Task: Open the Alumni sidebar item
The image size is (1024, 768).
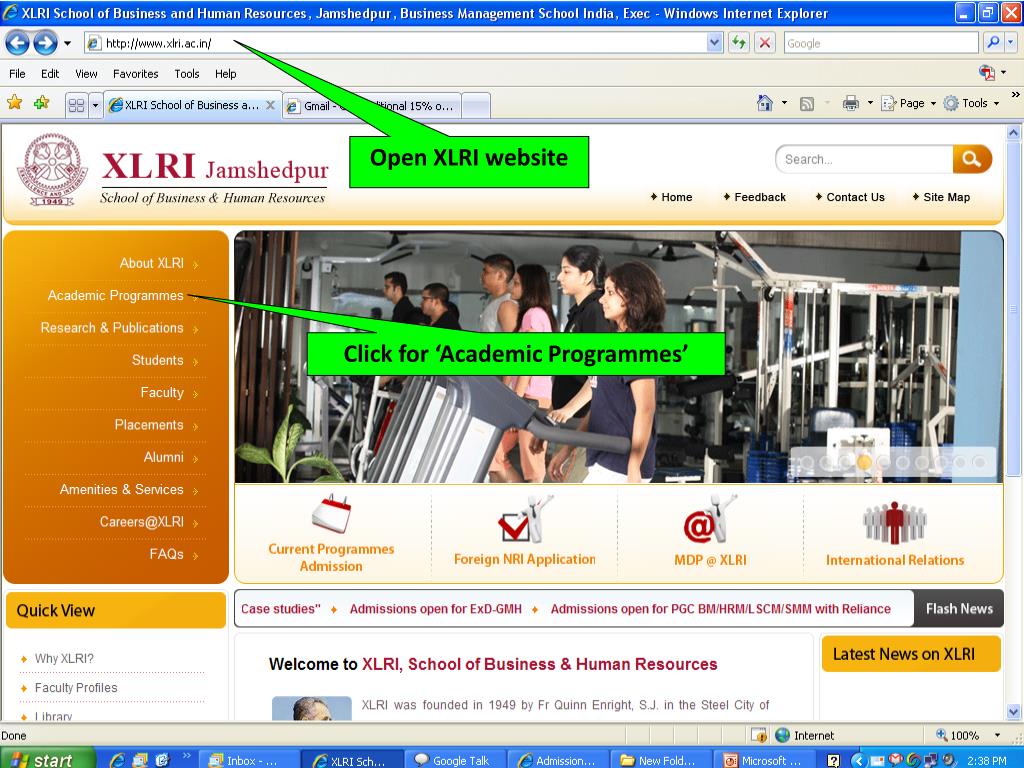Action: point(163,457)
